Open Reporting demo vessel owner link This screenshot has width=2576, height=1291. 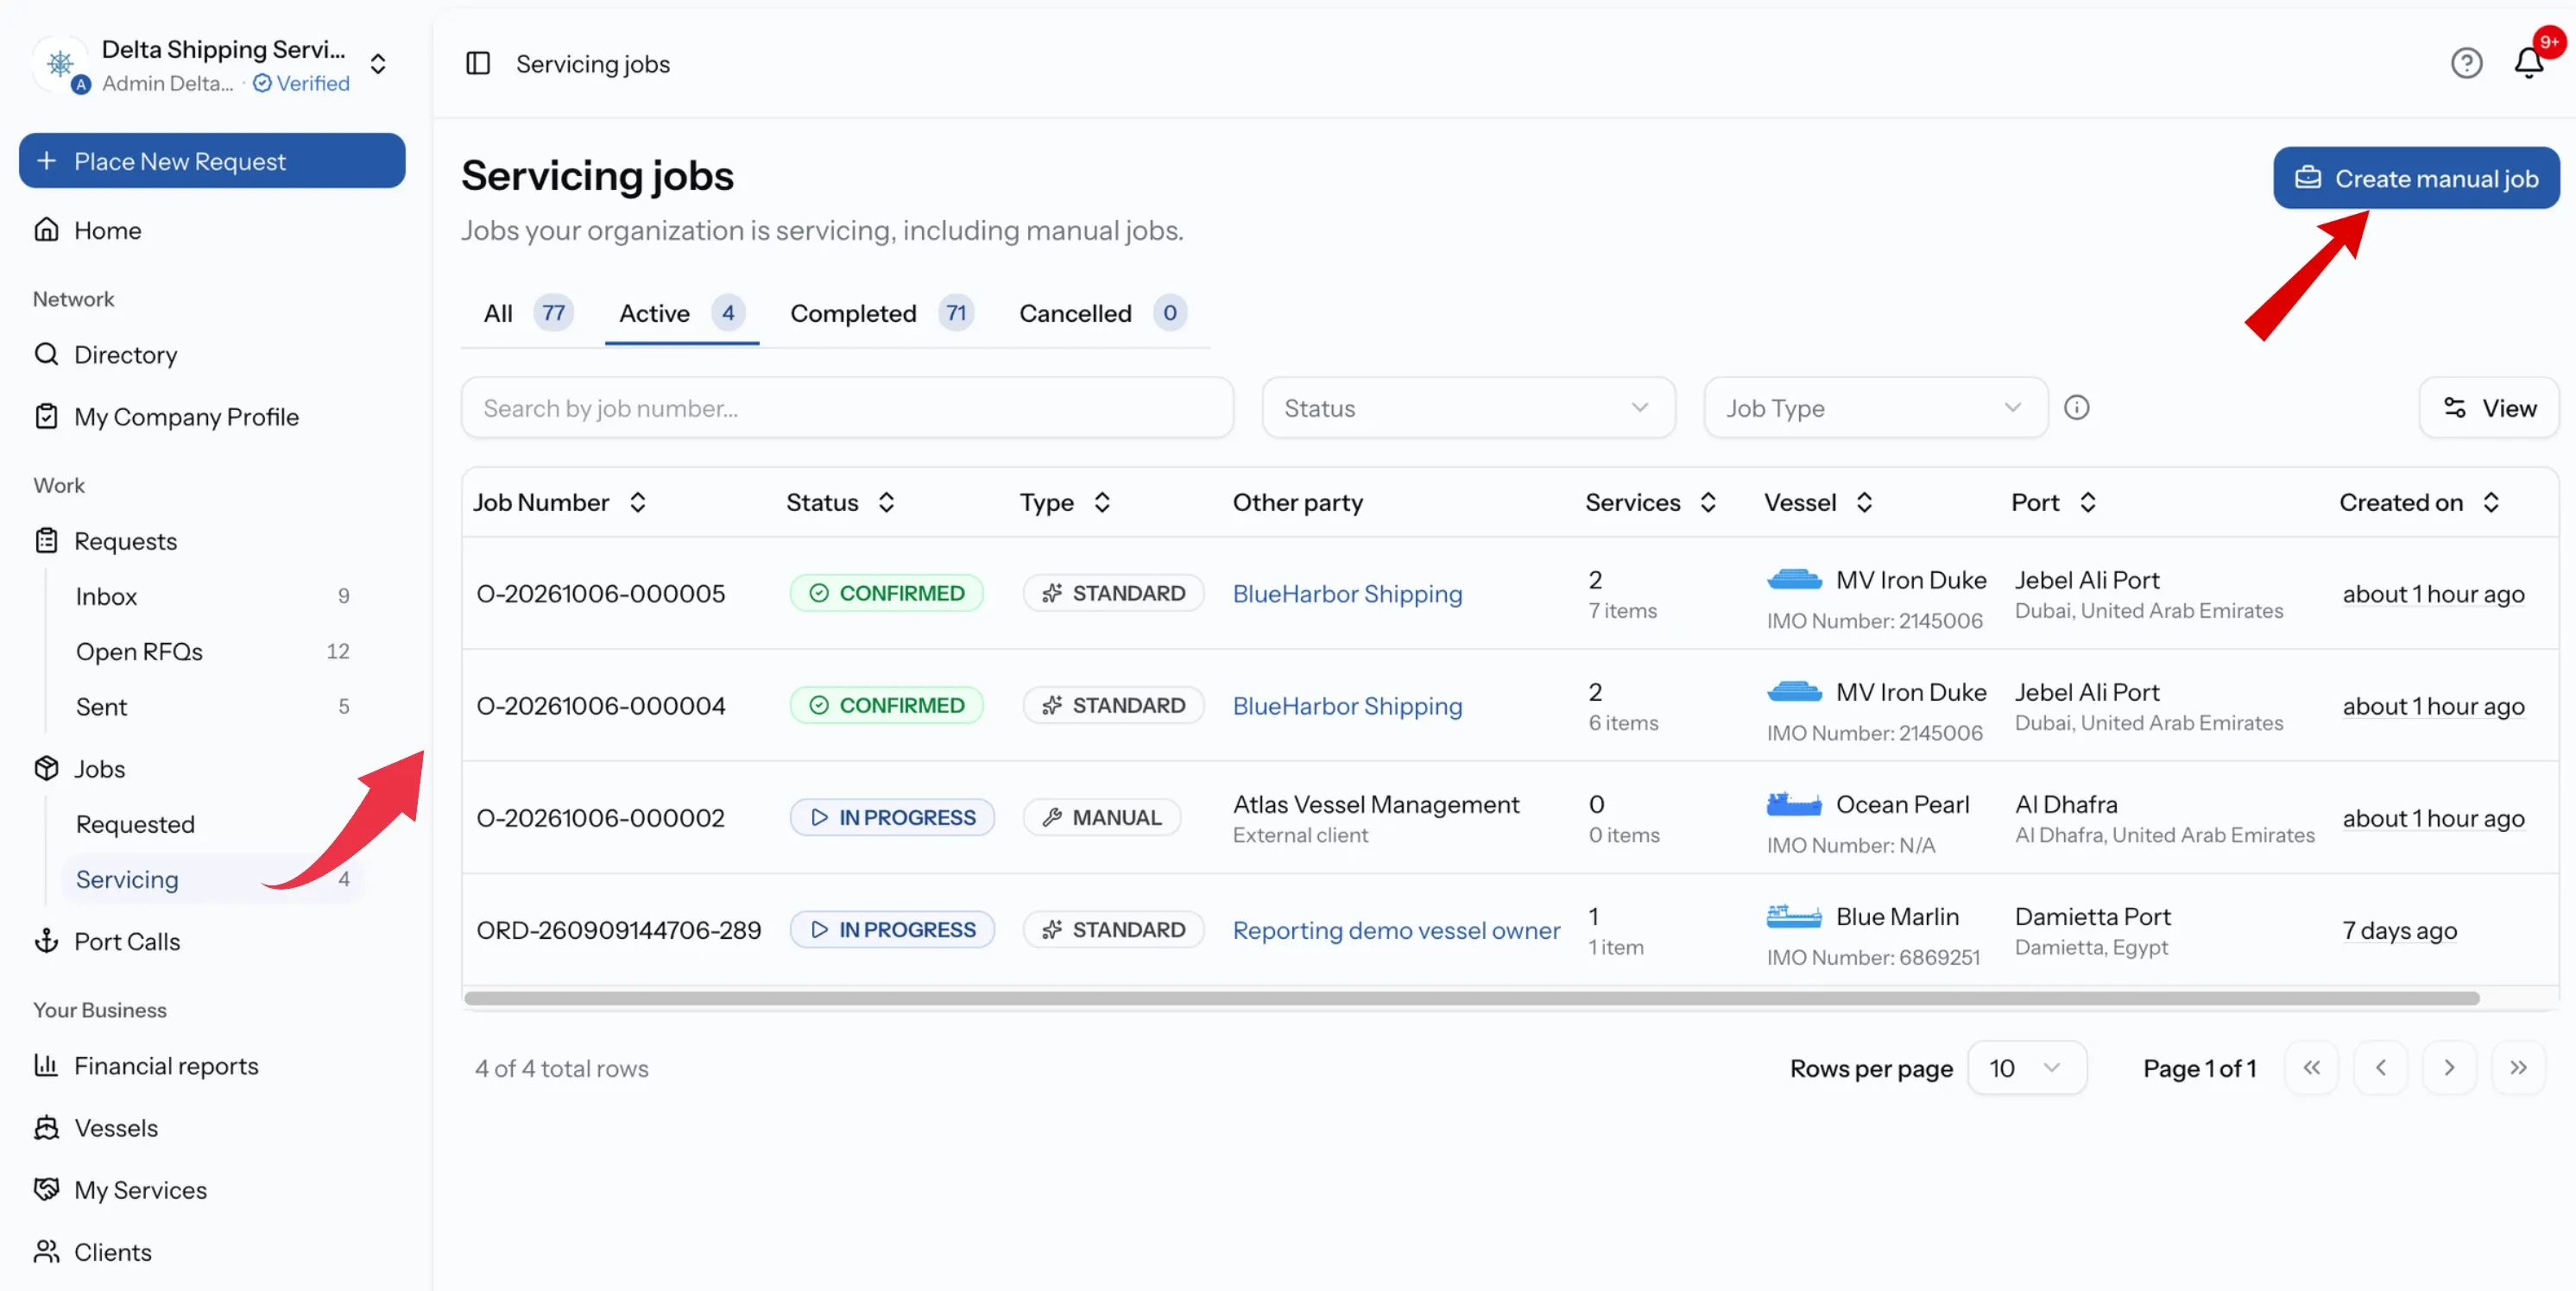(1396, 930)
